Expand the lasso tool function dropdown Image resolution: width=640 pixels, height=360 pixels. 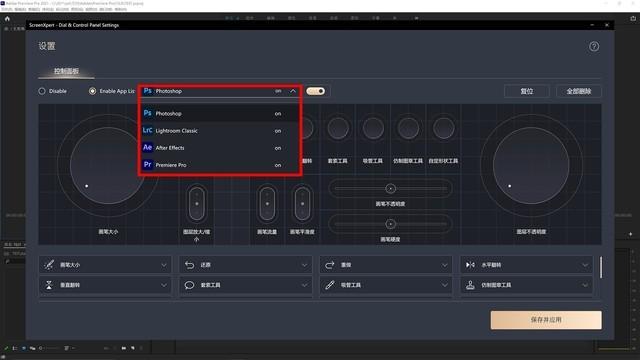pos(246,285)
